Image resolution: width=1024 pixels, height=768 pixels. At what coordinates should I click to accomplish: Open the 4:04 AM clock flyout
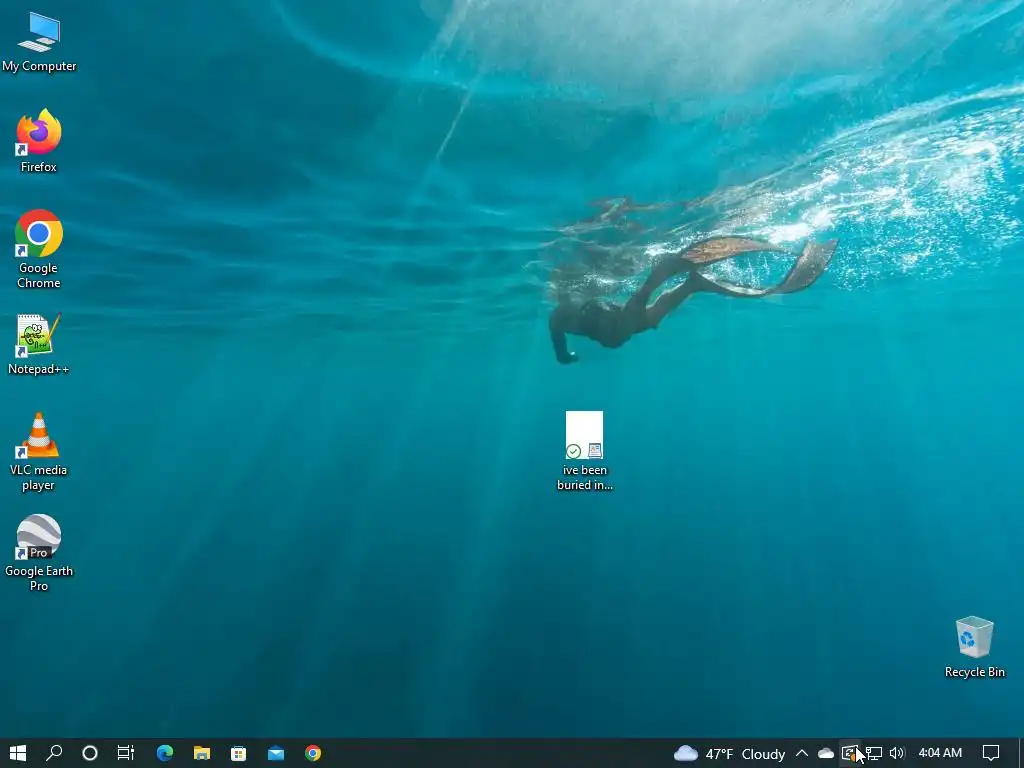click(x=940, y=753)
